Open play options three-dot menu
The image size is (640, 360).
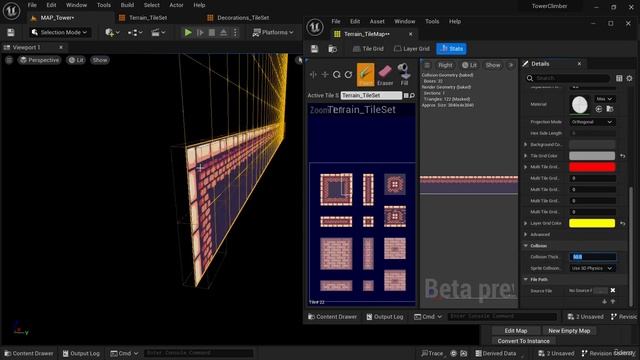click(235, 32)
